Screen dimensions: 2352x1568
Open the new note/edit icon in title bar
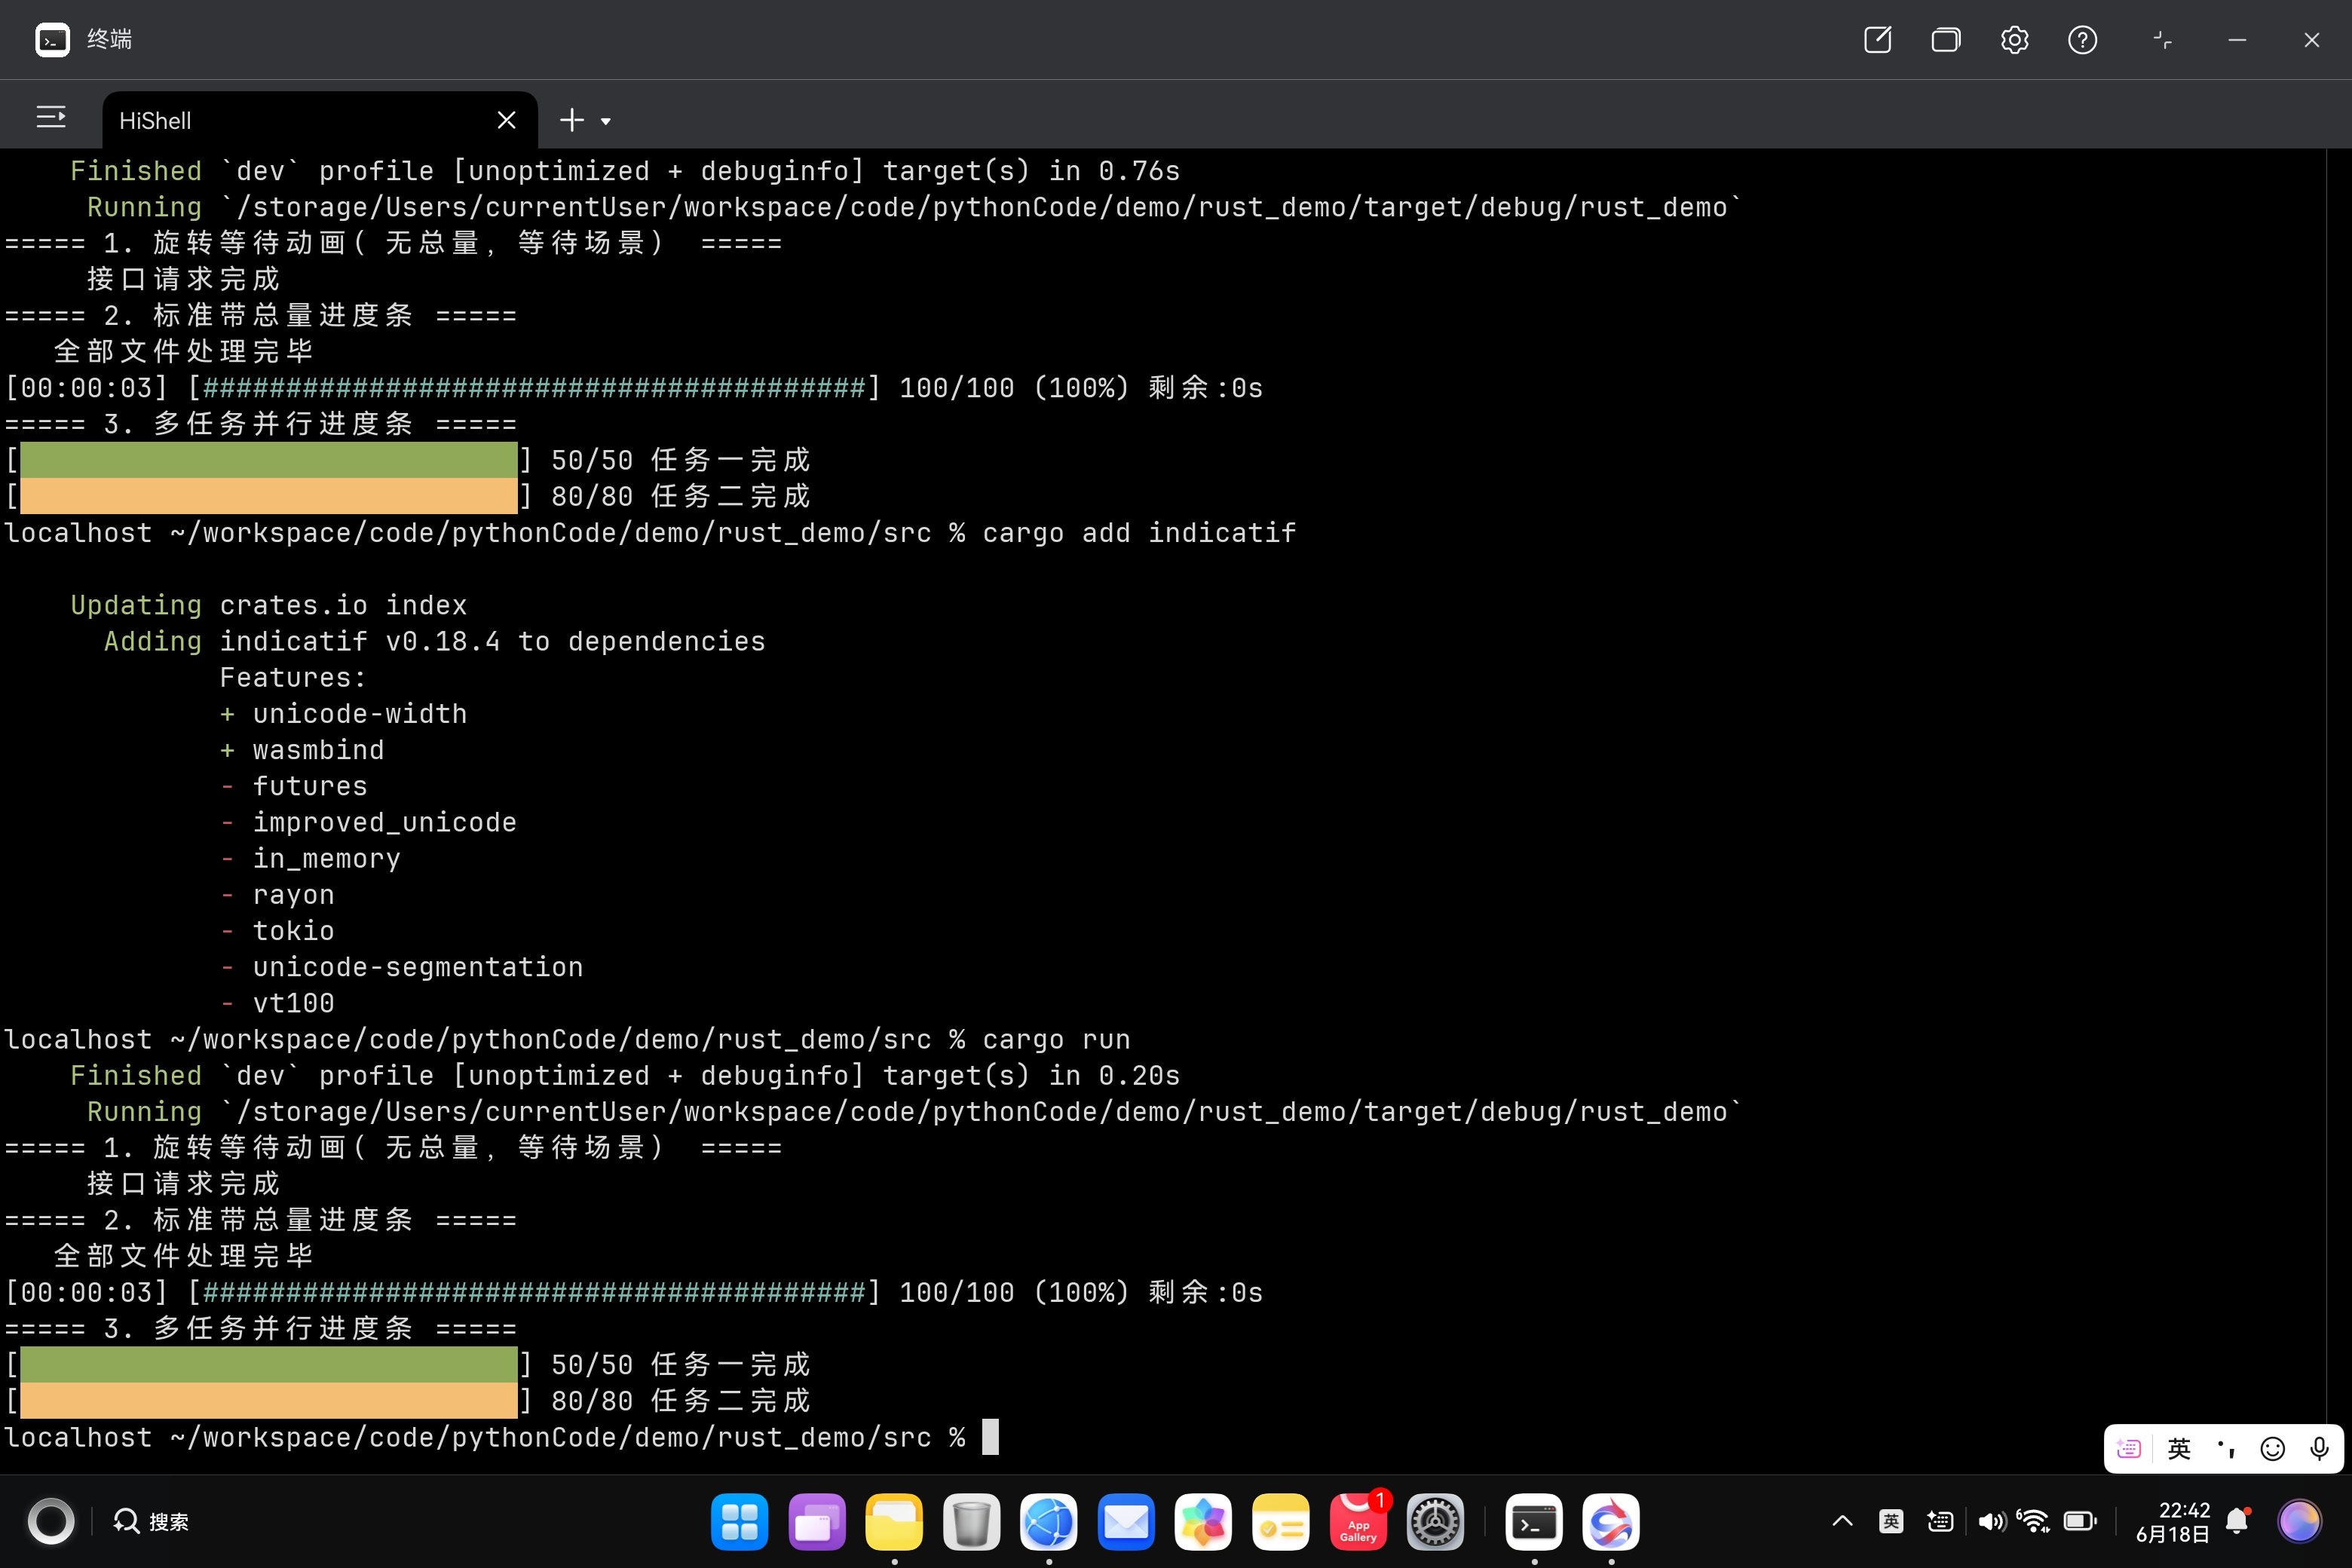point(1877,40)
